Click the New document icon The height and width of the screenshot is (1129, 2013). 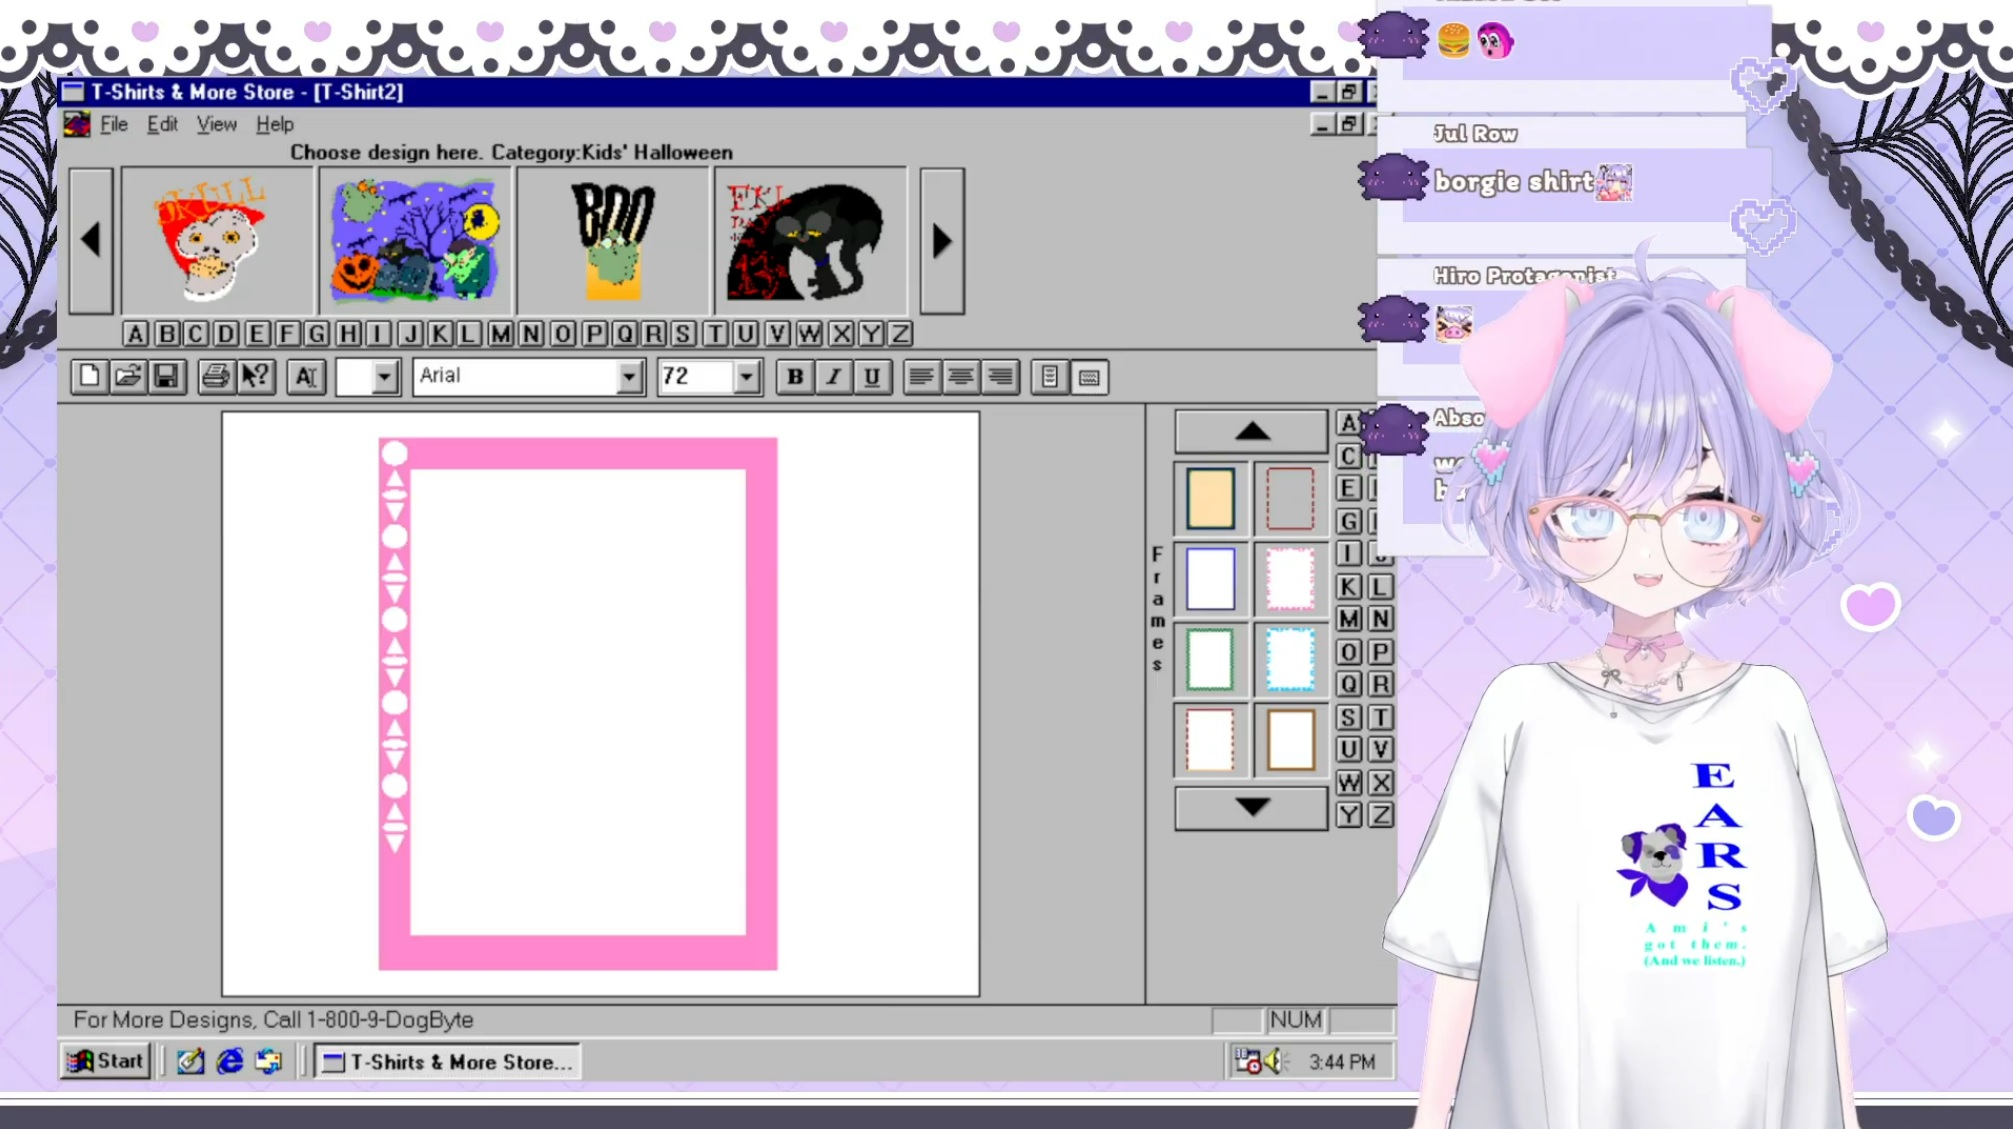(x=89, y=376)
